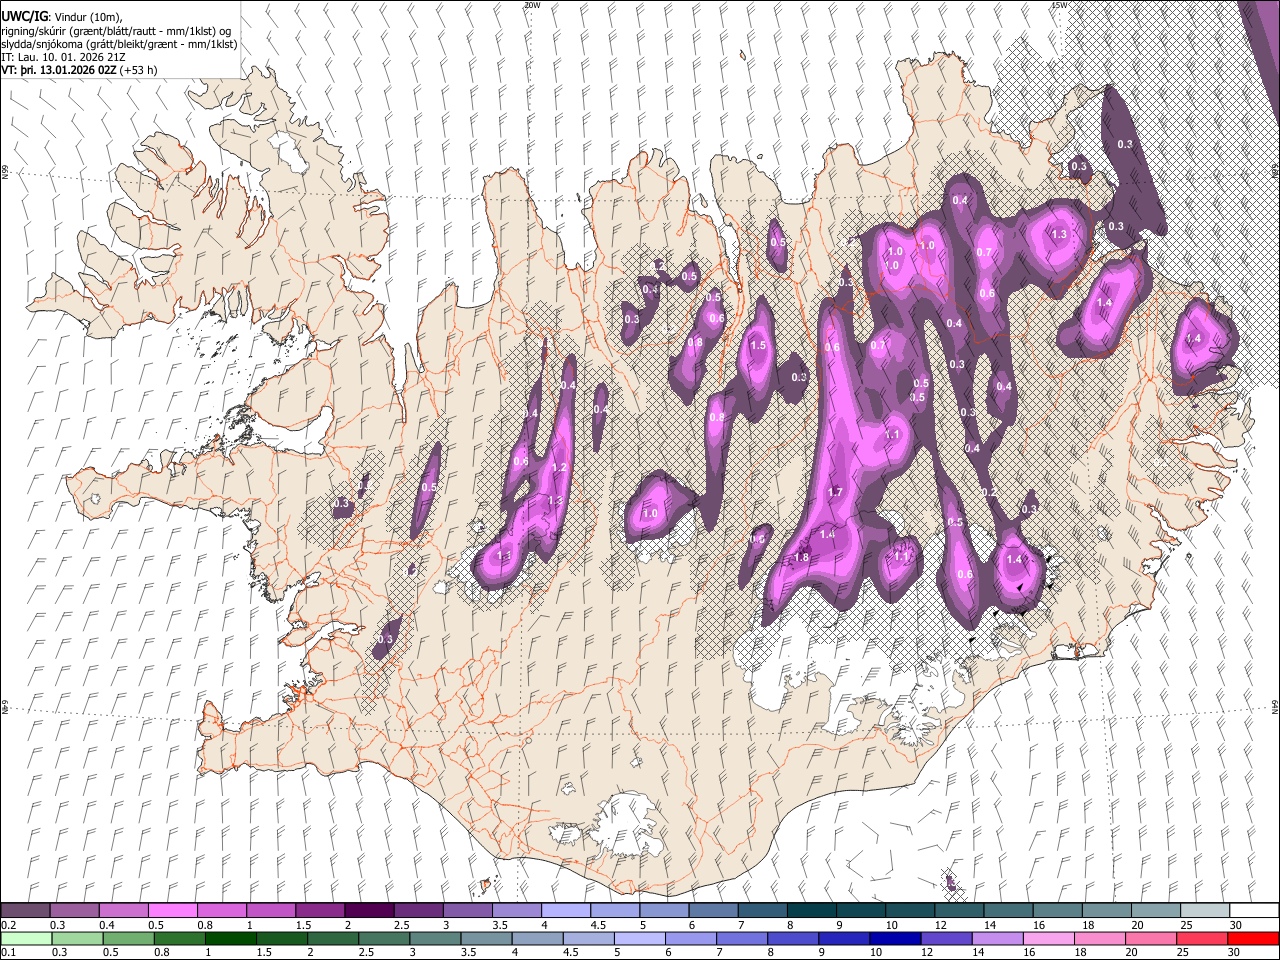Click the '0.2' label in the legend

(x=9, y=925)
